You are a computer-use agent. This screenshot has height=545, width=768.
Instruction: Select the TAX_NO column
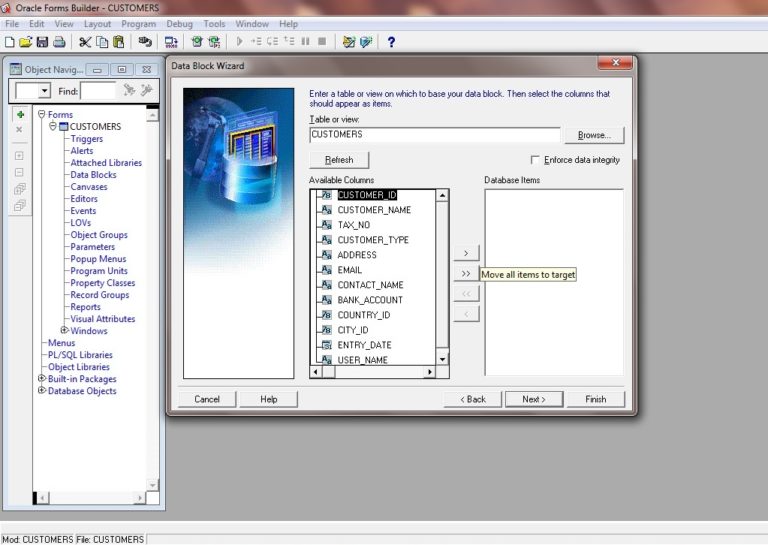354,225
